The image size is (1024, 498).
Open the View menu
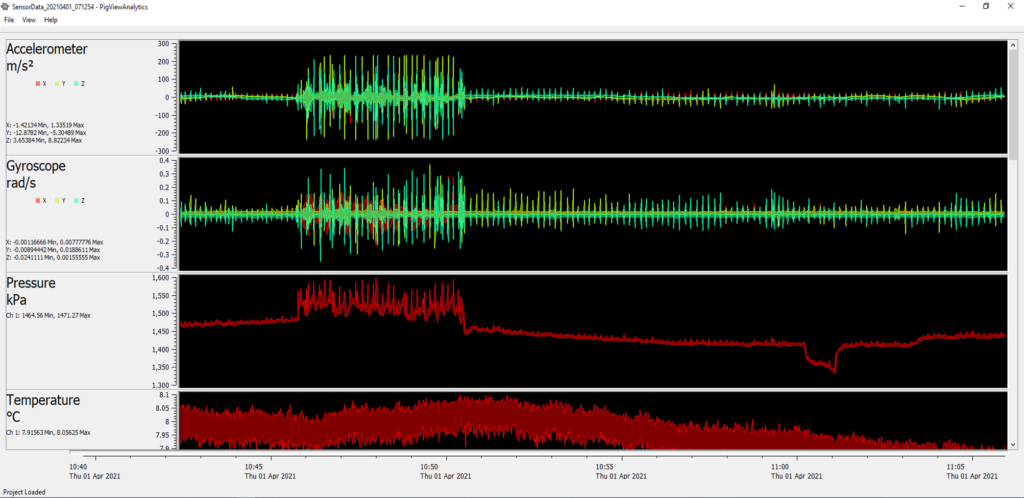pos(29,20)
